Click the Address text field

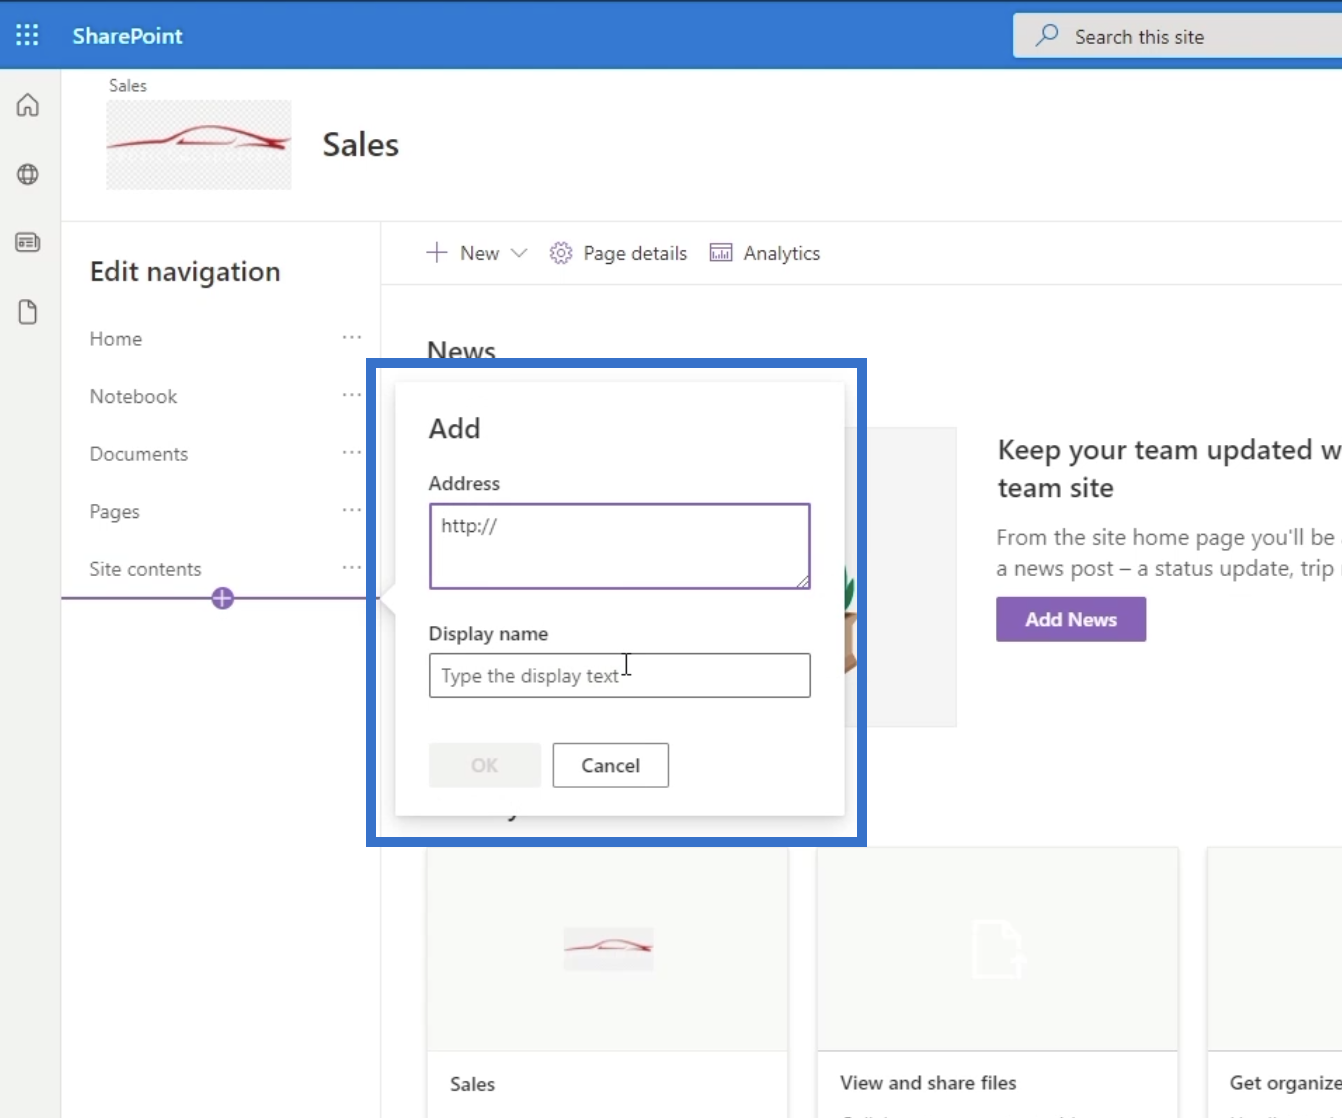[620, 546]
